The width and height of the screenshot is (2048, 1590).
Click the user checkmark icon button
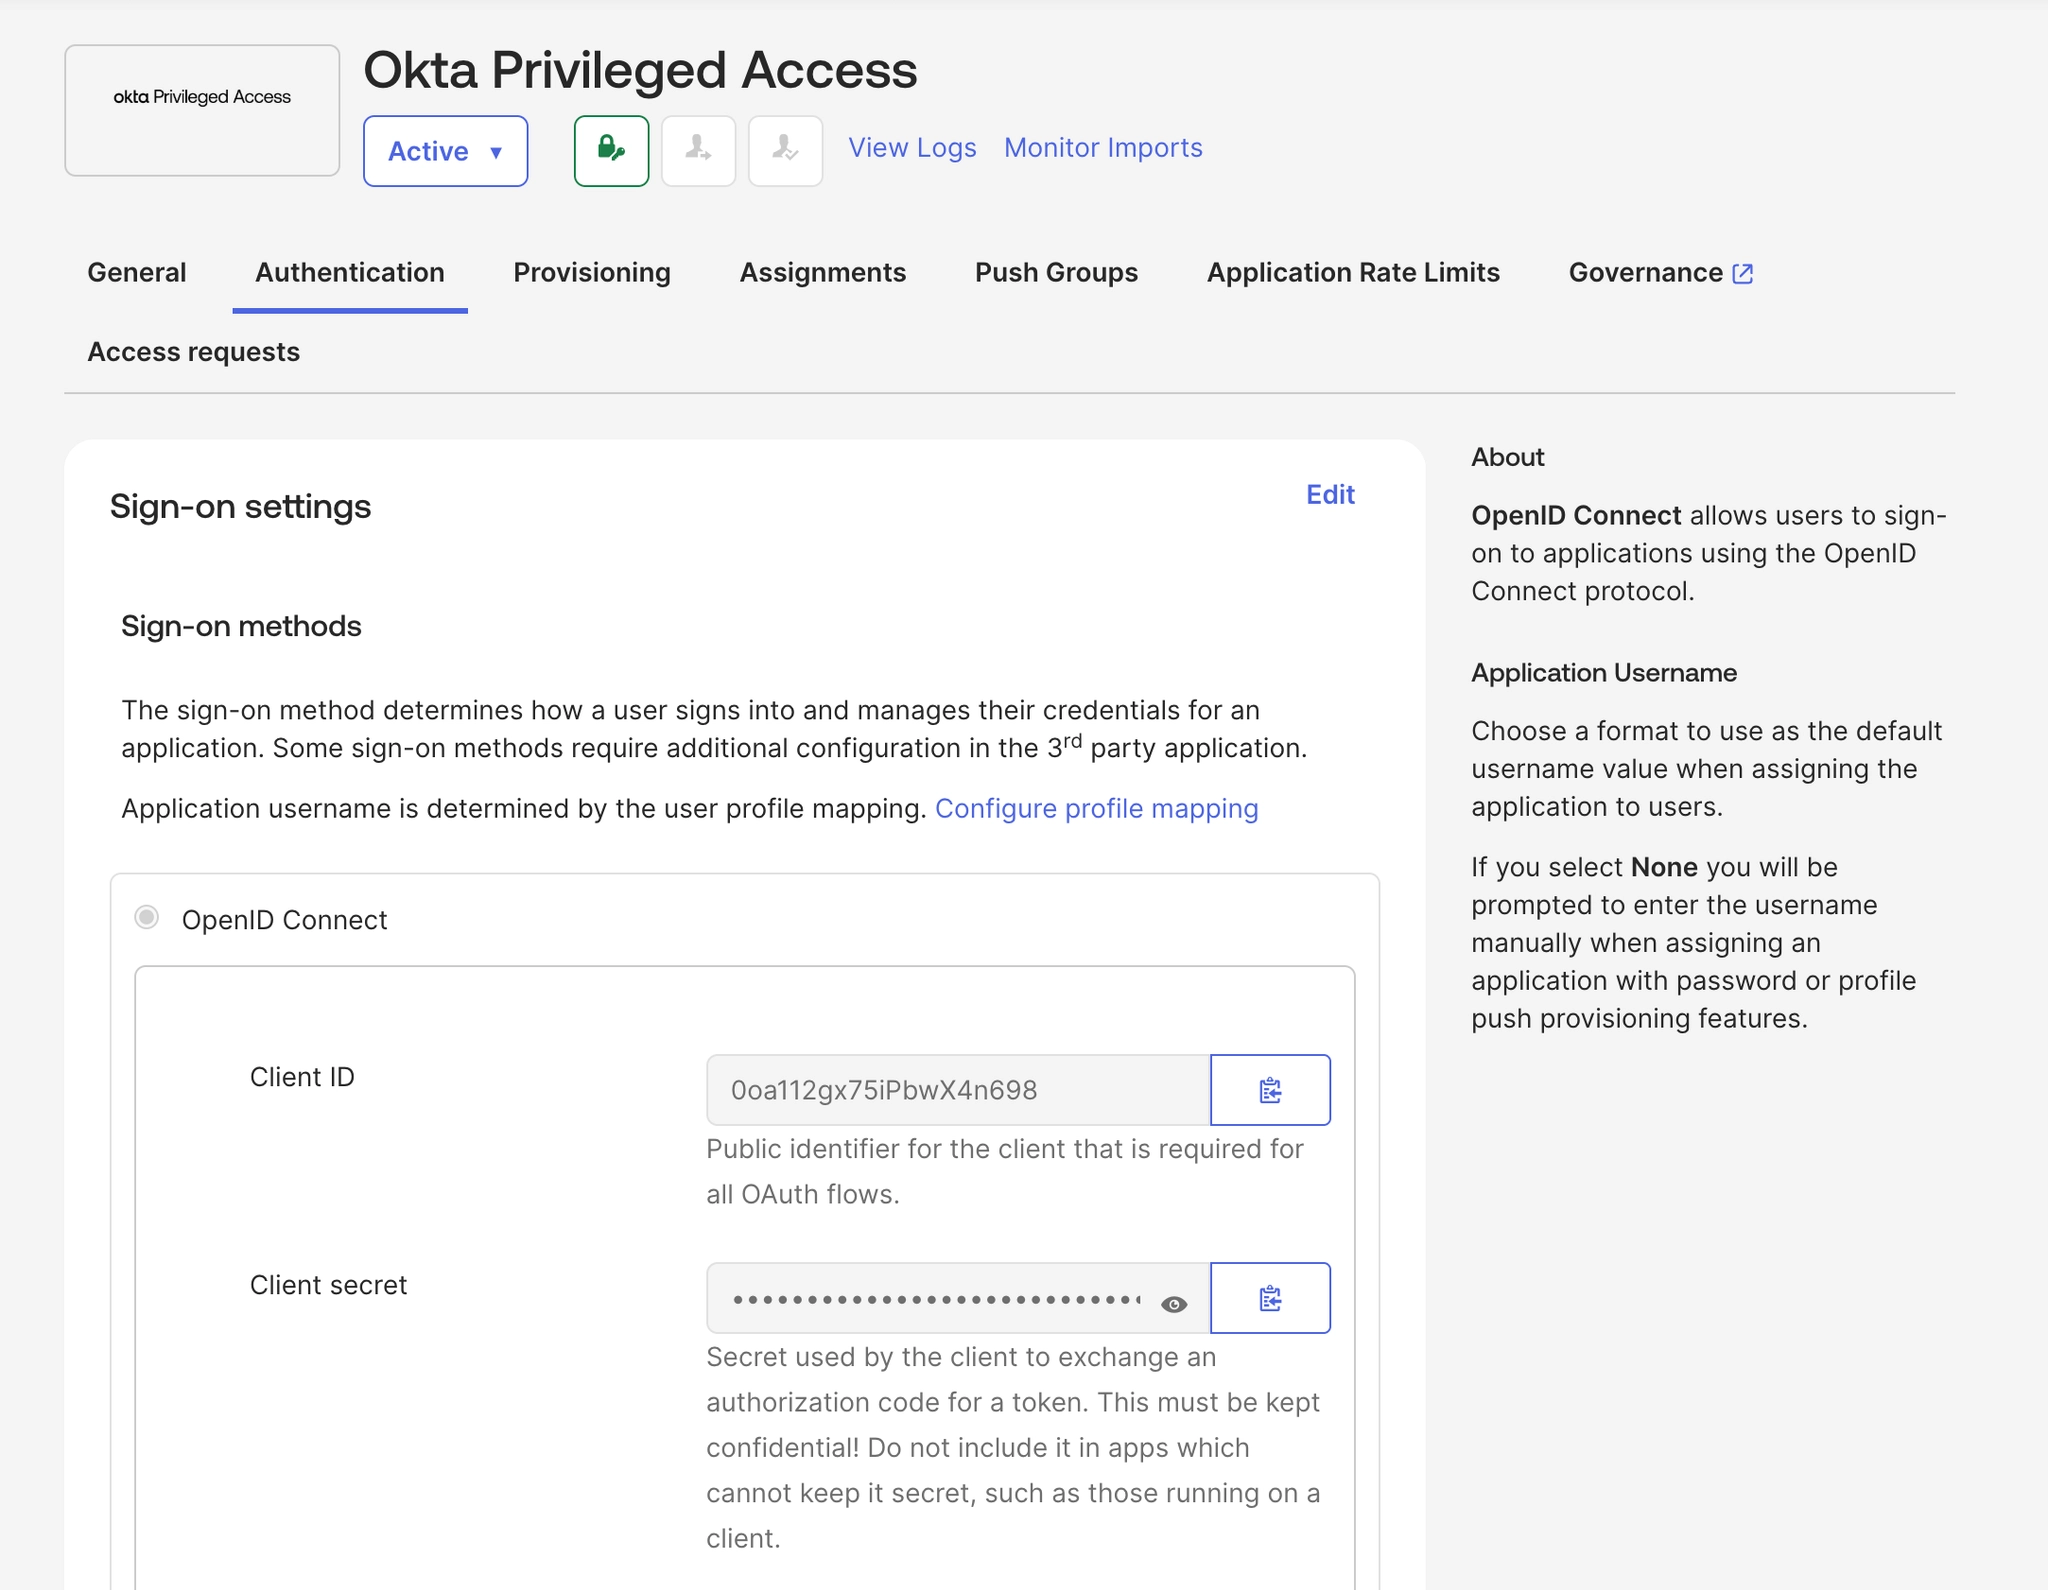click(x=785, y=151)
